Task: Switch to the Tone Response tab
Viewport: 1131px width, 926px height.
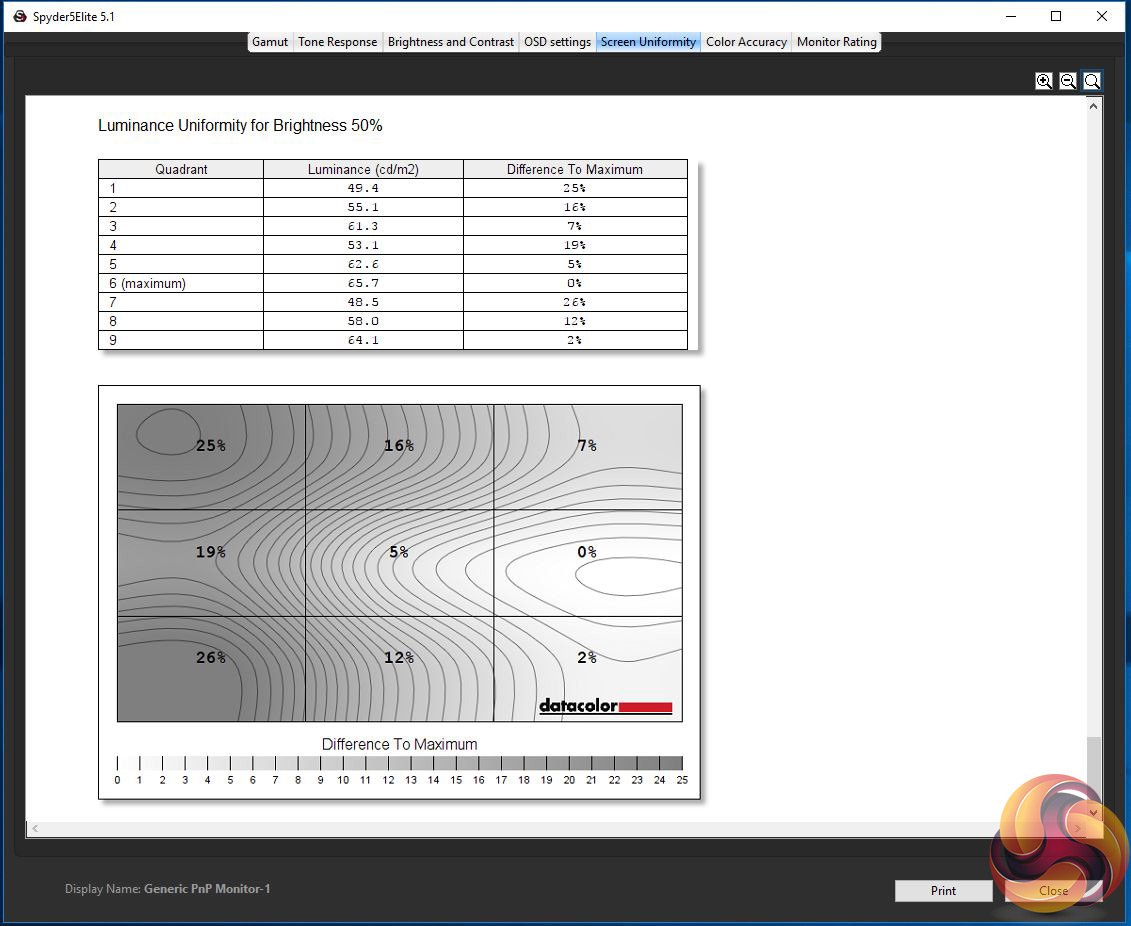Action: coord(338,42)
